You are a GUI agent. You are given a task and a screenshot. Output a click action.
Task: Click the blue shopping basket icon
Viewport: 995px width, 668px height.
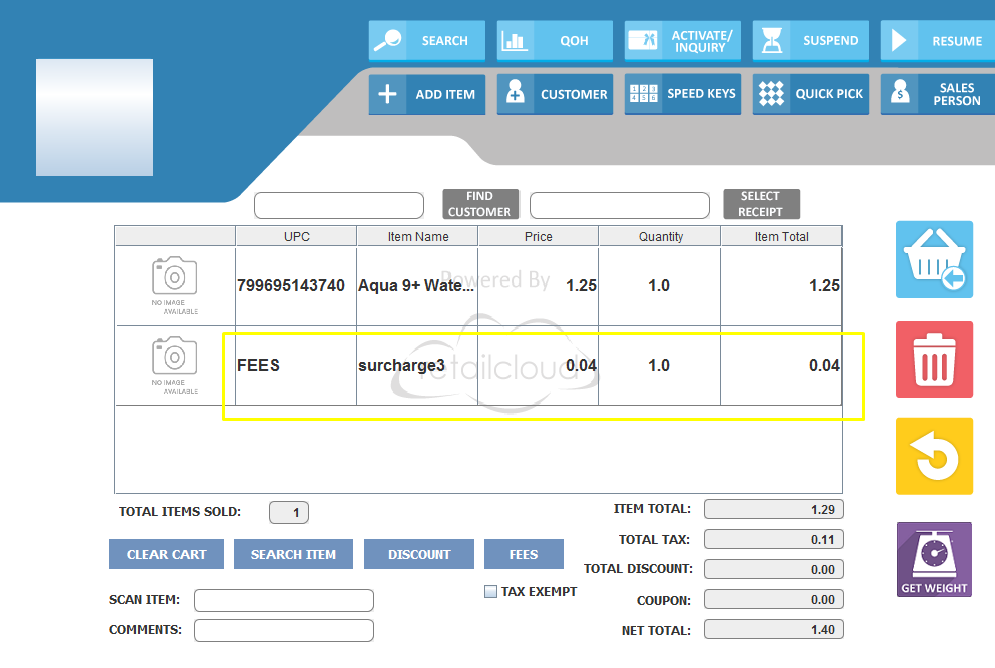coord(934,259)
